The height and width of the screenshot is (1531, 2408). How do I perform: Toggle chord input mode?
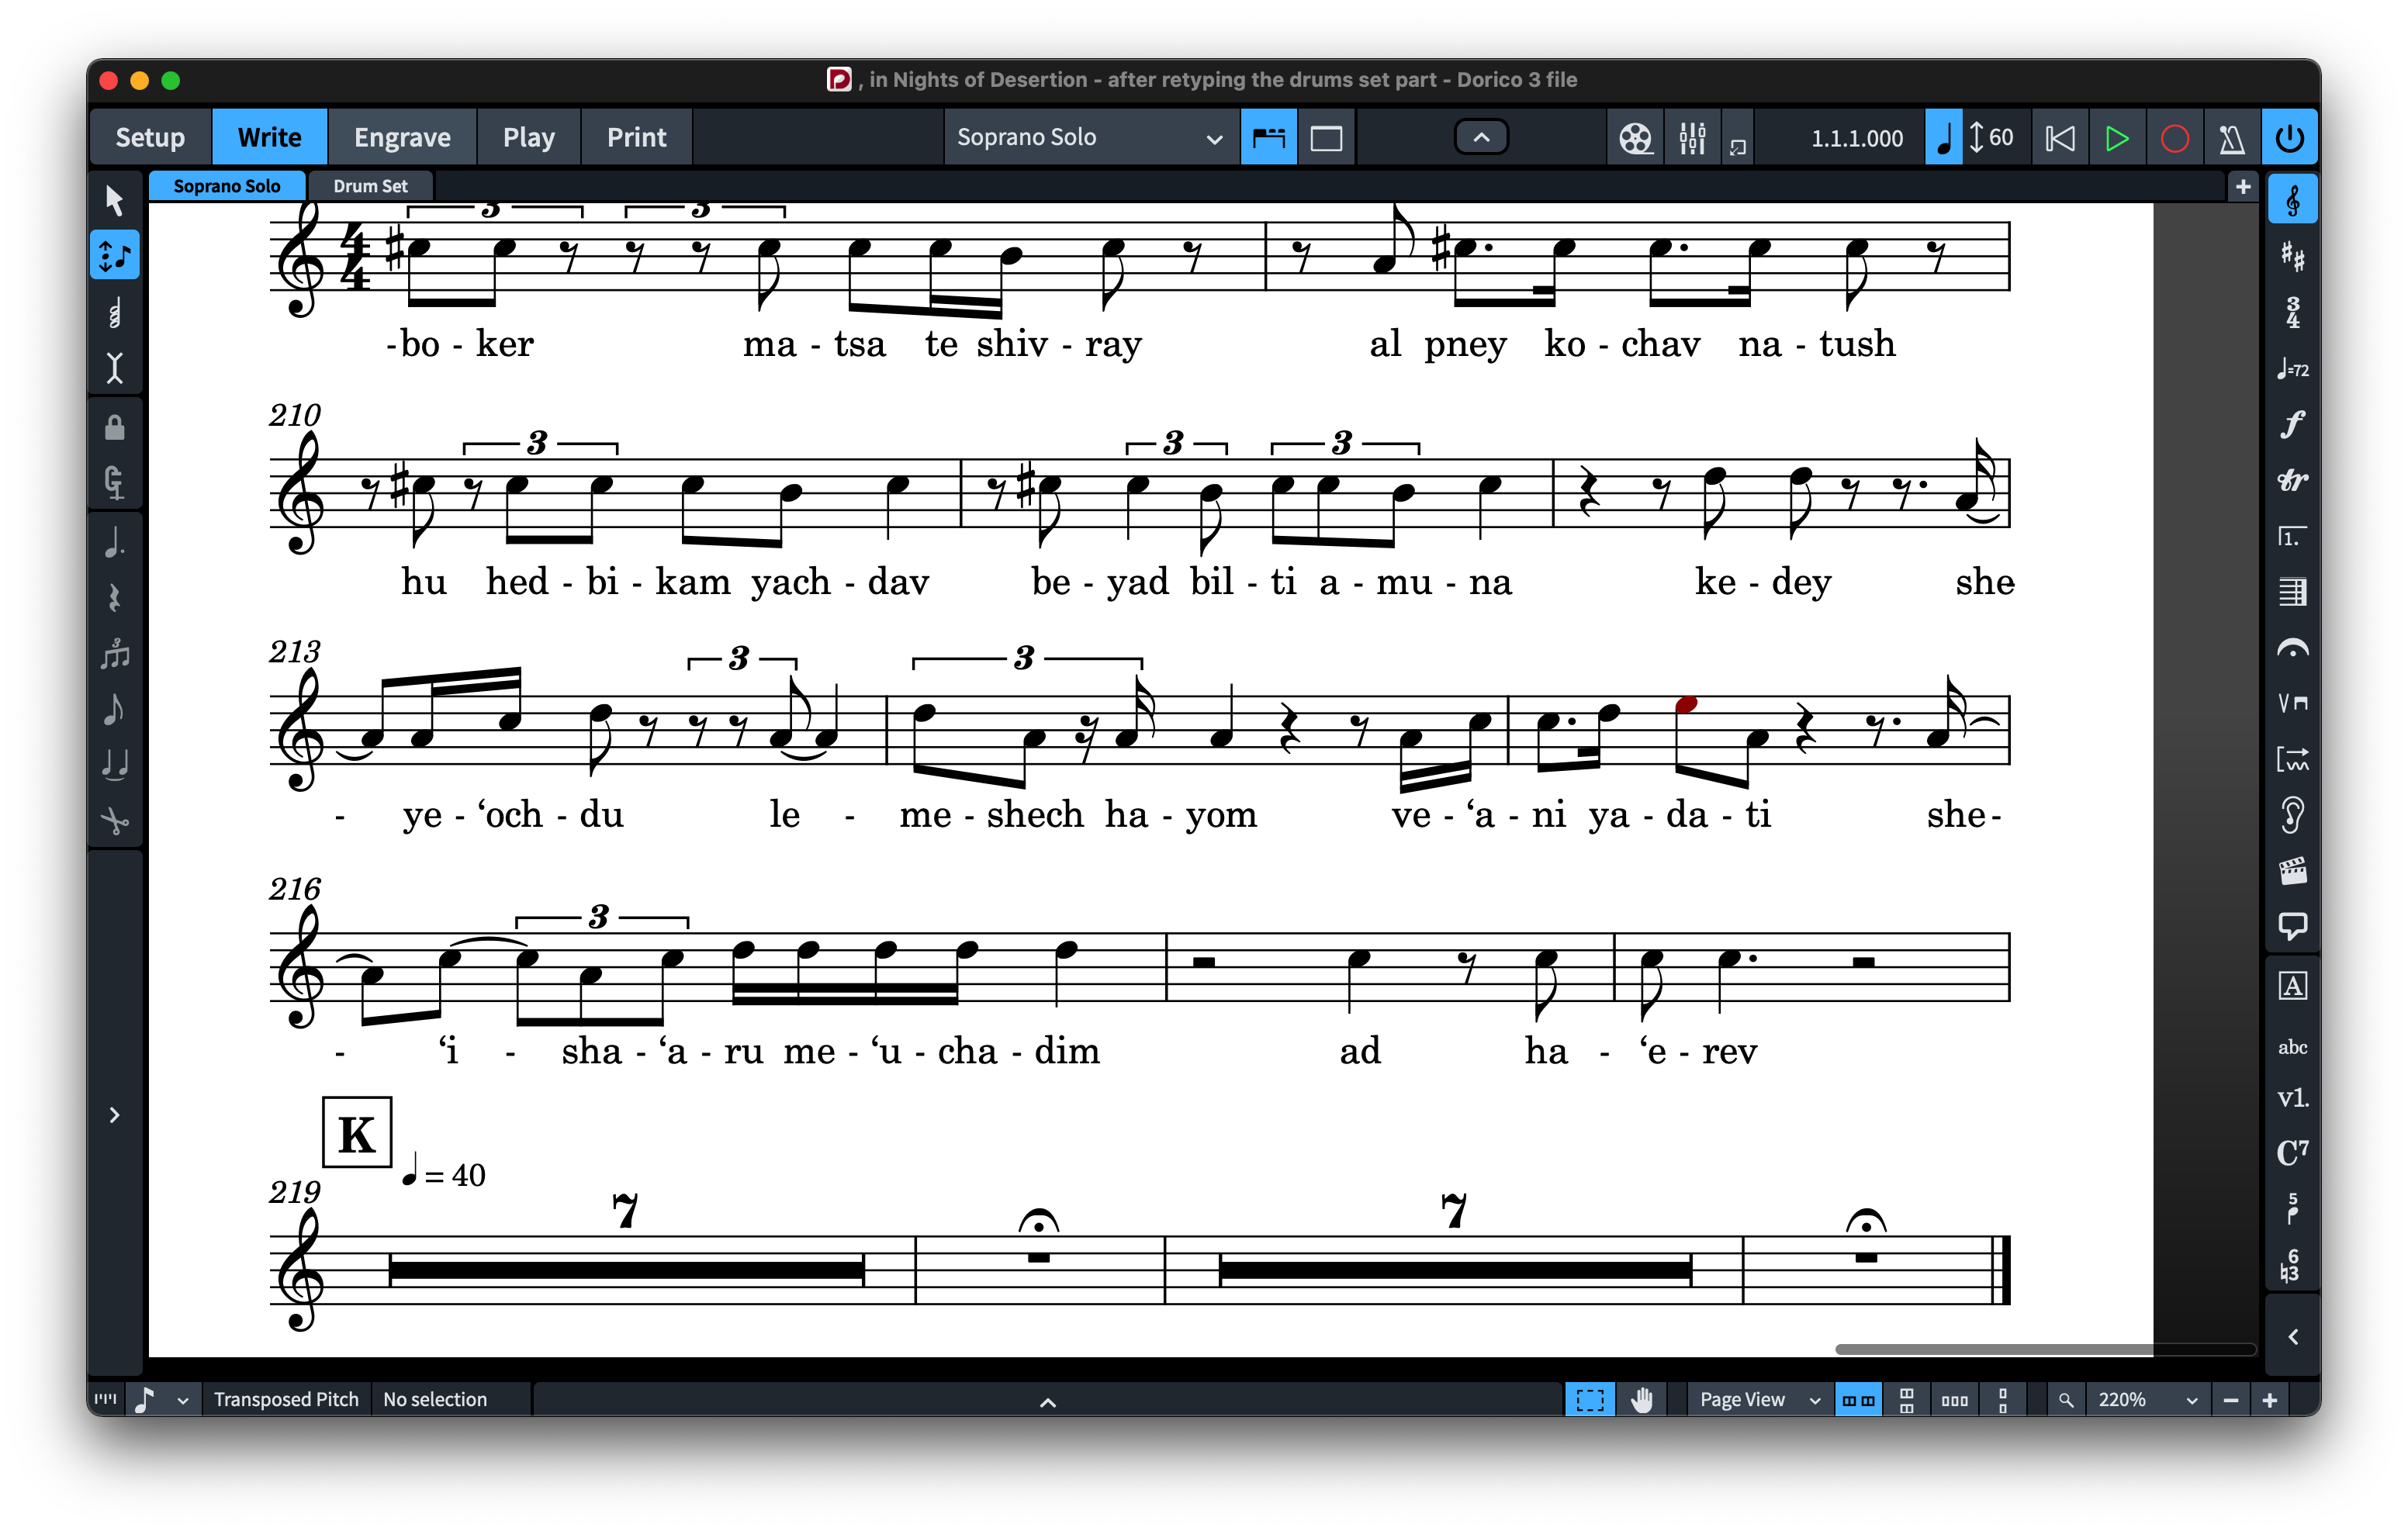[x=114, y=313]
